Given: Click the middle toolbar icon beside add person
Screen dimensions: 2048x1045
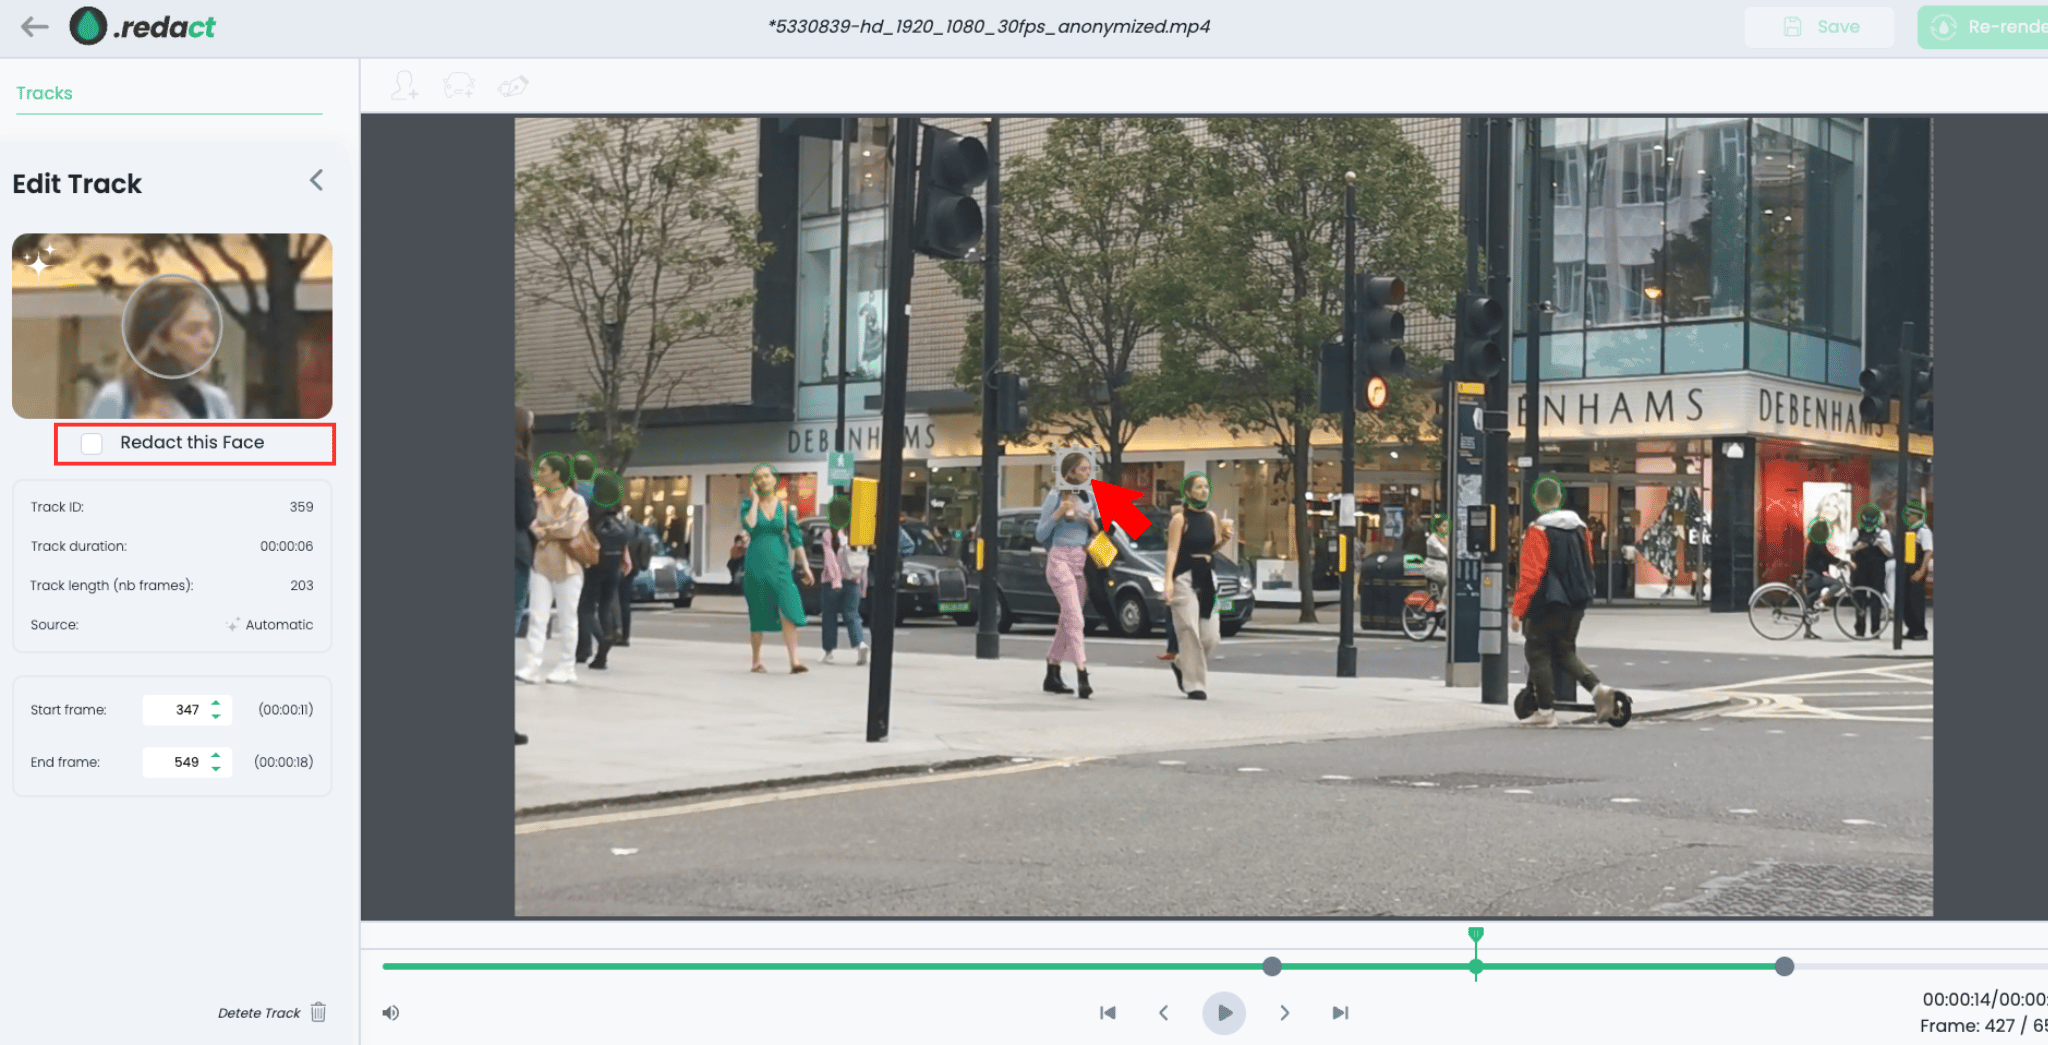Looking at the screenshot, I should pos(459,86).
